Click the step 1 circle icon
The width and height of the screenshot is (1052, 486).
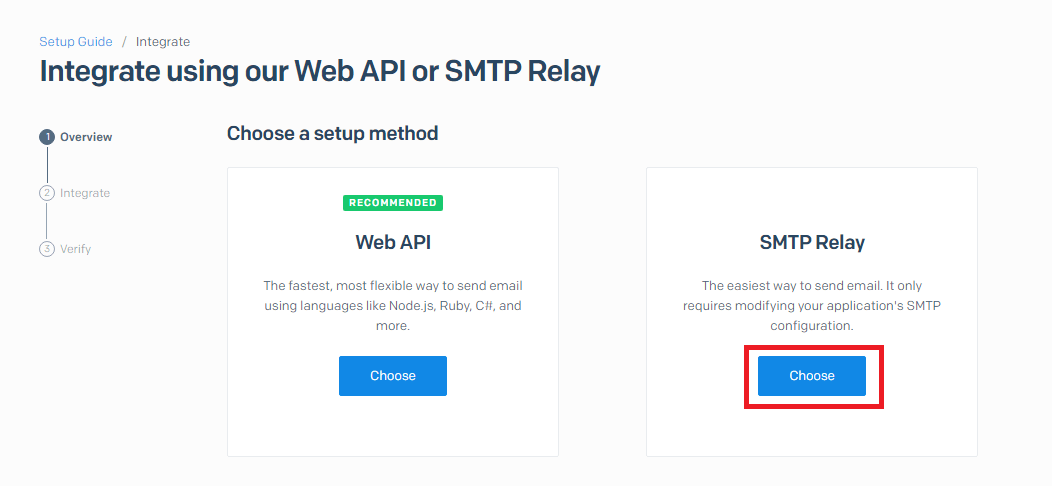pos(47,138)
